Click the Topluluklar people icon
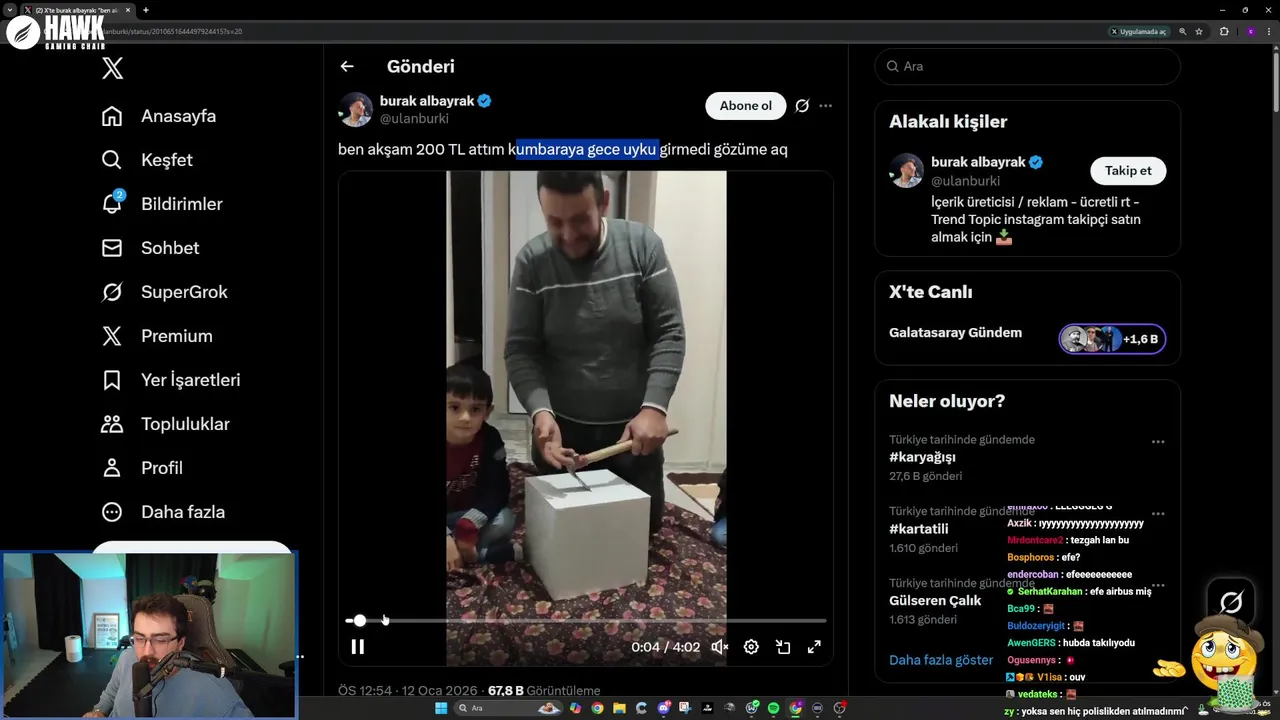The width and height of the screenshot is (1280, 720). click(112, 424)
